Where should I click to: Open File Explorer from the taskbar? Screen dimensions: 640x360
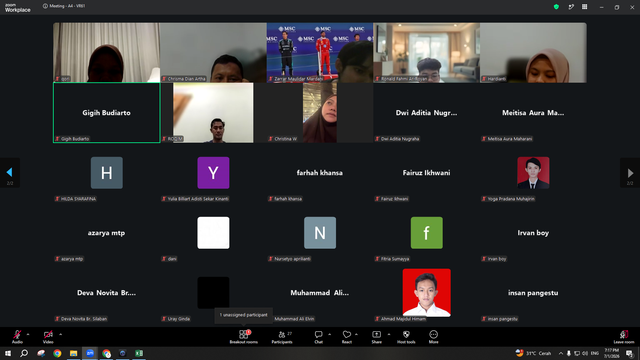point(73,353)
